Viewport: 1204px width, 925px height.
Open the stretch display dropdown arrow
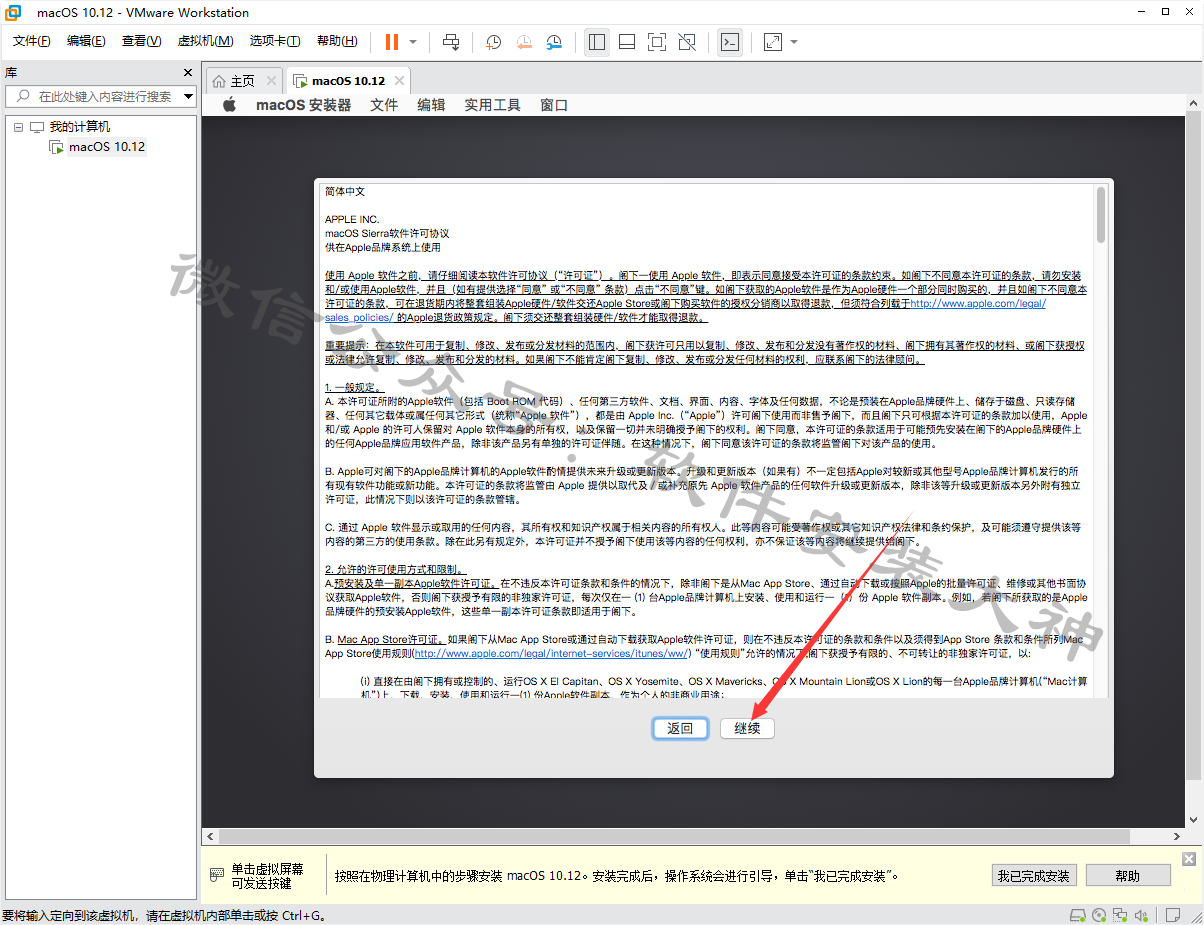tap(794, 42)
